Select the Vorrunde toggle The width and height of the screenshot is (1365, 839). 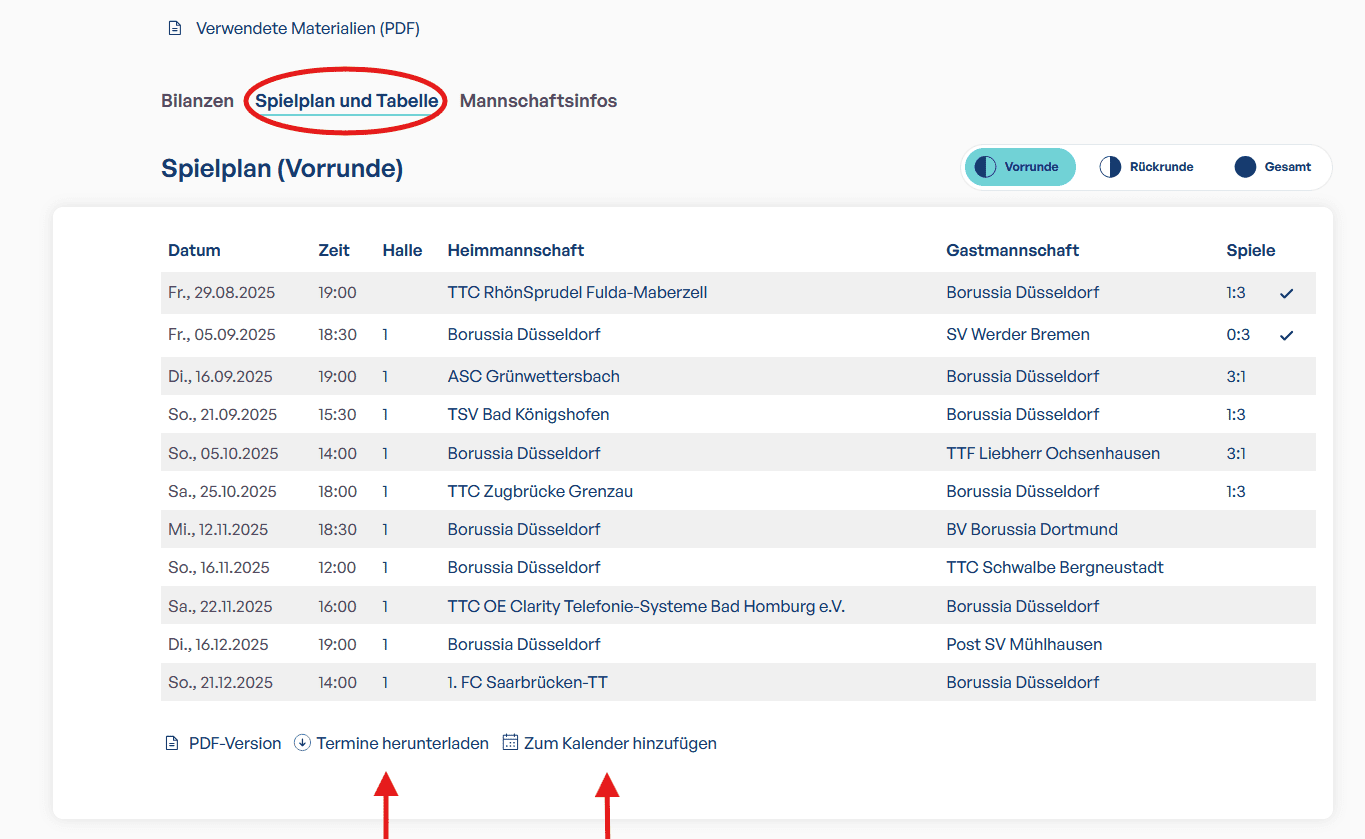(1020, 167)
